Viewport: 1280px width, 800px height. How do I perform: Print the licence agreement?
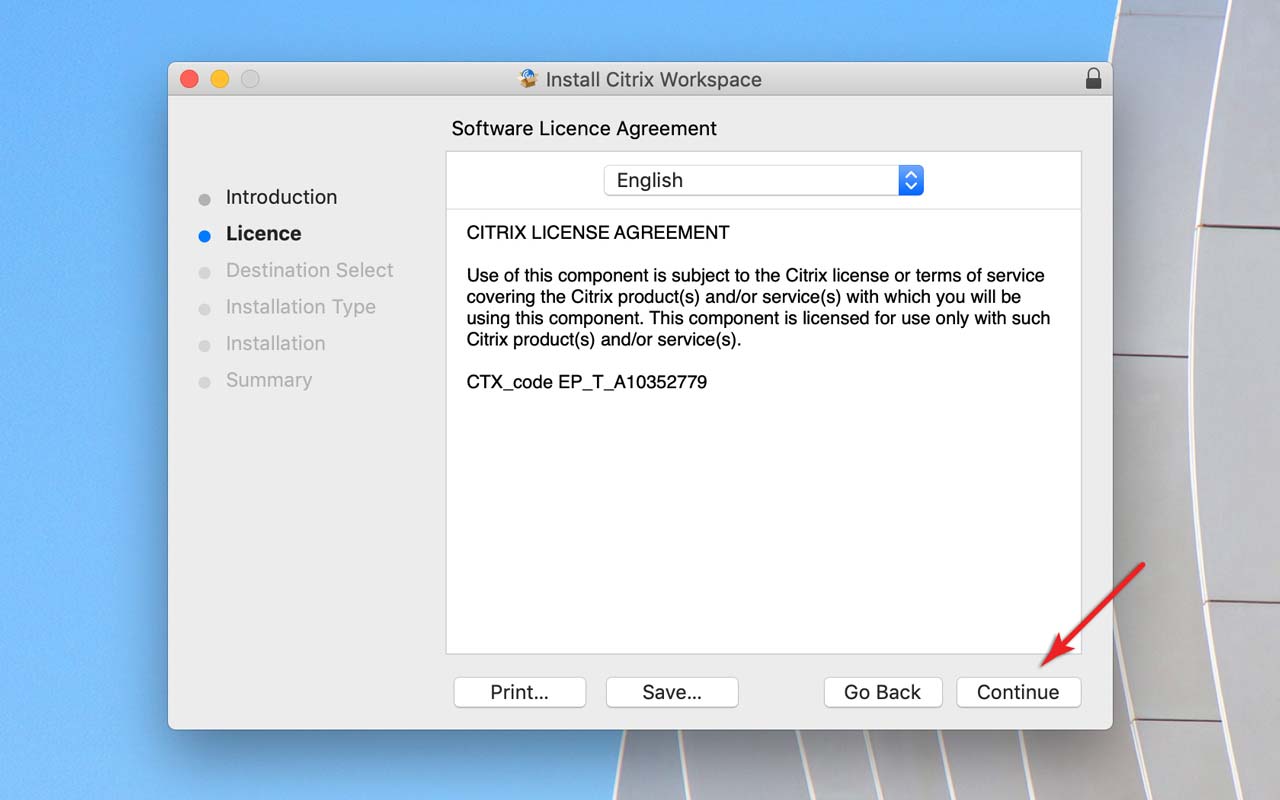(x=519, y=692)
